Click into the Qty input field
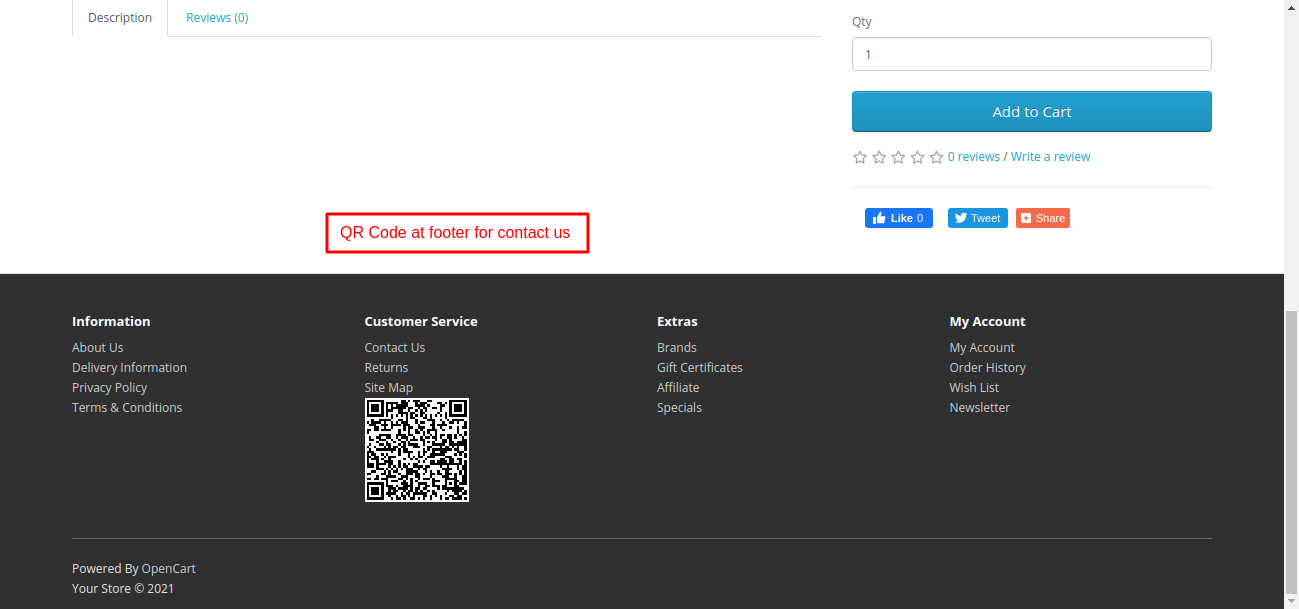This screenshot has height=609, width=1299. (1031, 54)
